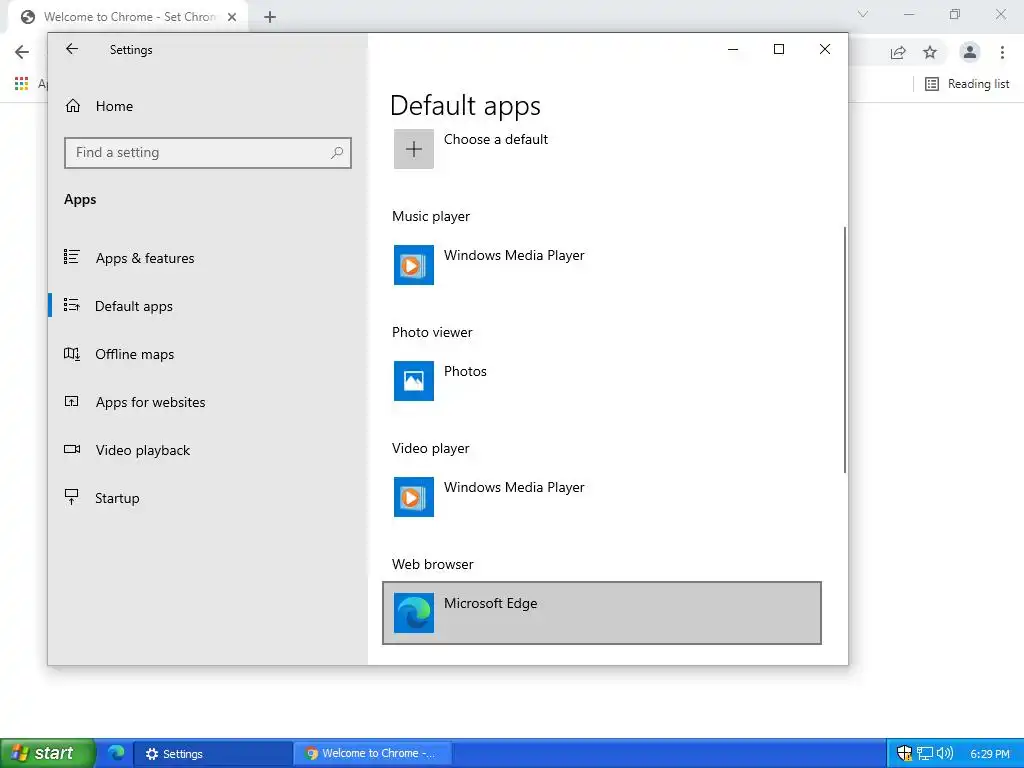Click the Photos label in Photo viewer
1024x768 pixels.
point(465,372)
